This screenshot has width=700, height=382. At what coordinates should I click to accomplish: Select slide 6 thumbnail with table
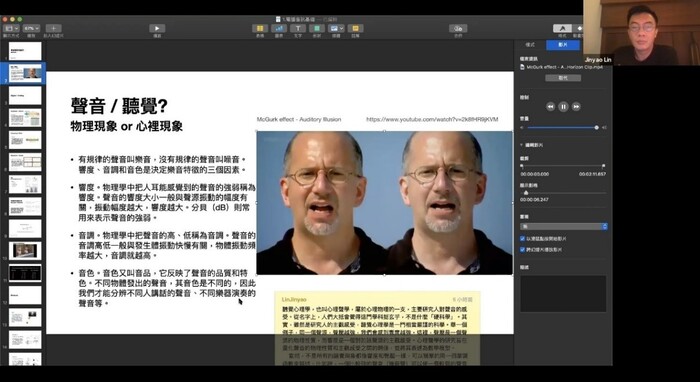tap(25, 162)
